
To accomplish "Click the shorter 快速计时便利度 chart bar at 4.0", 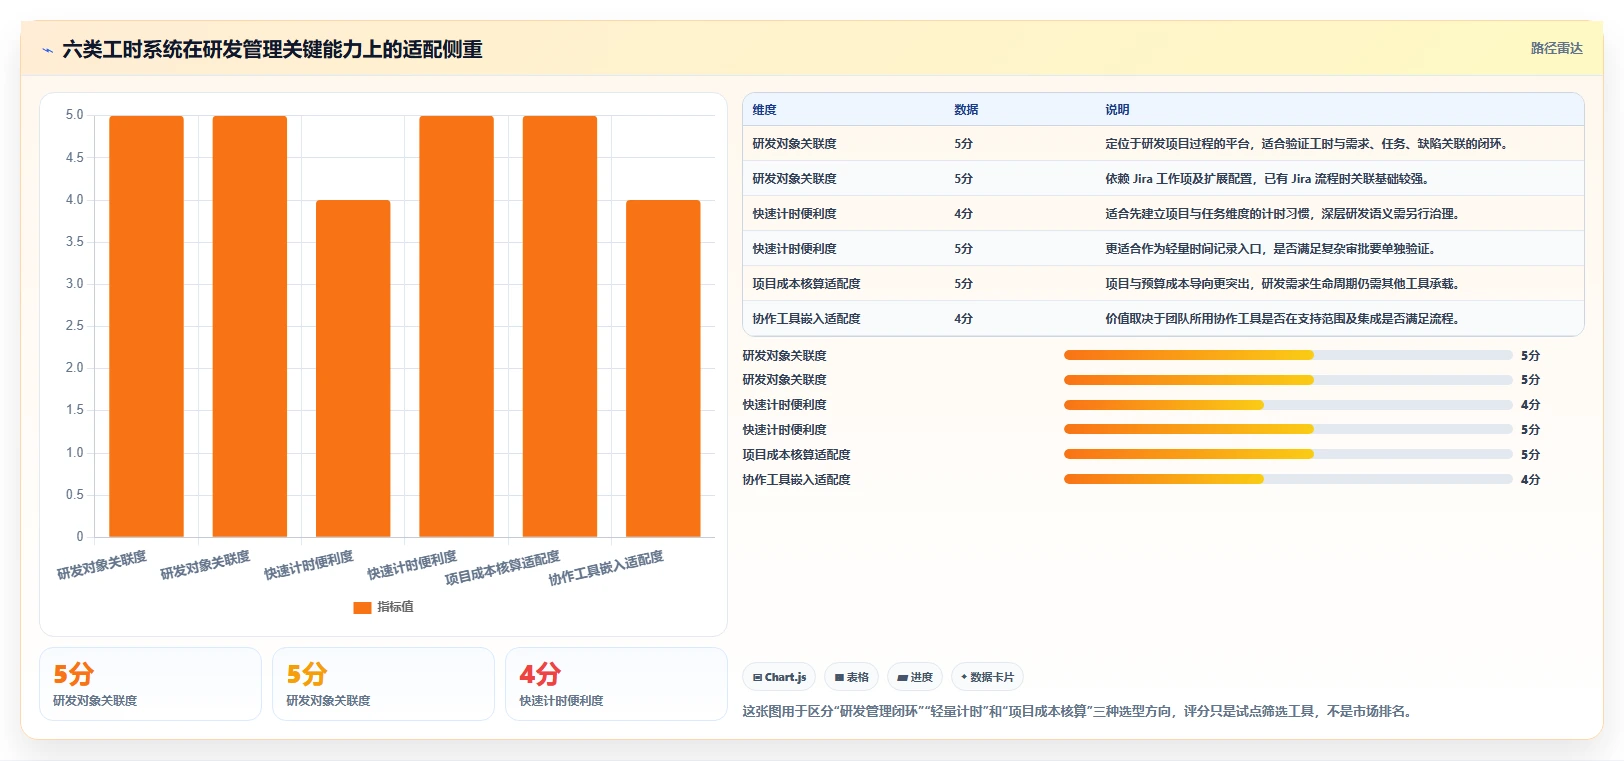I will [353, 368].
